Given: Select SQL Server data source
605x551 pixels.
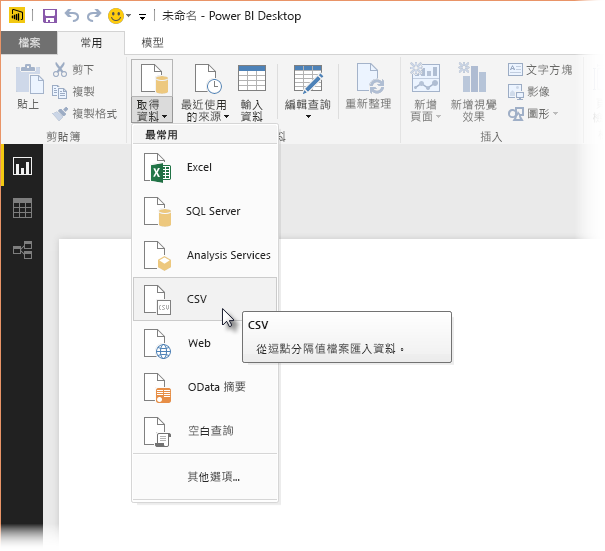Looking at the screenshot, I should 205,211.
